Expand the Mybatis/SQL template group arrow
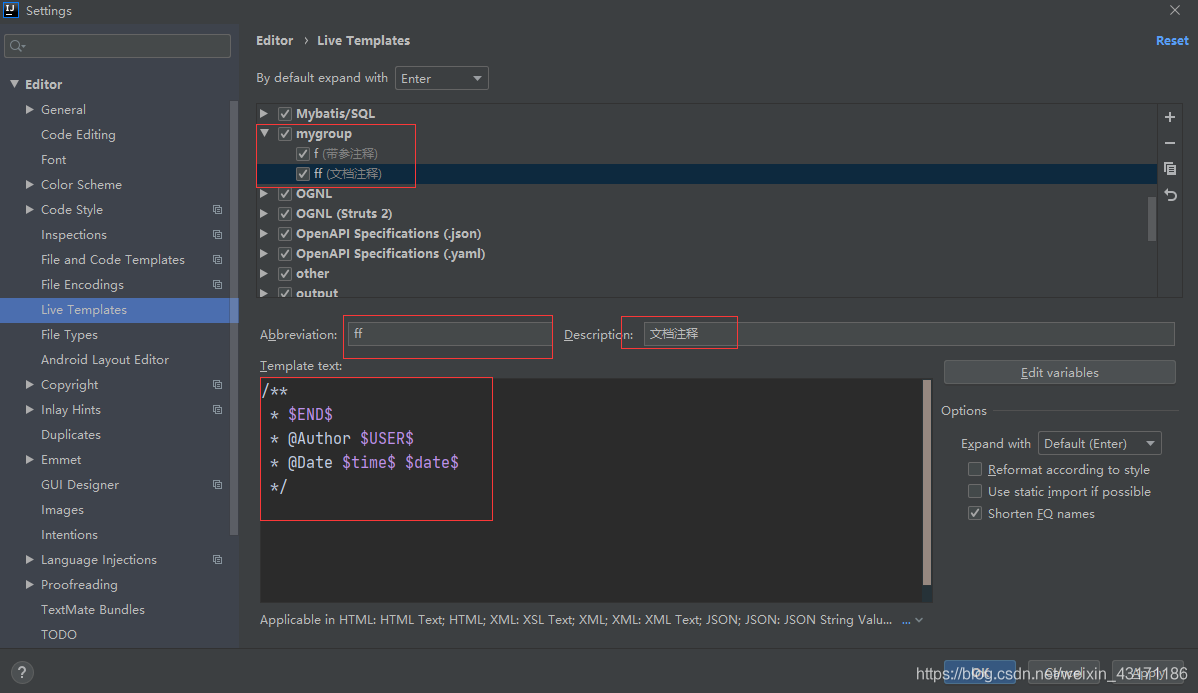This screenshot has height=693, width=1198. (x=264, y=113)
